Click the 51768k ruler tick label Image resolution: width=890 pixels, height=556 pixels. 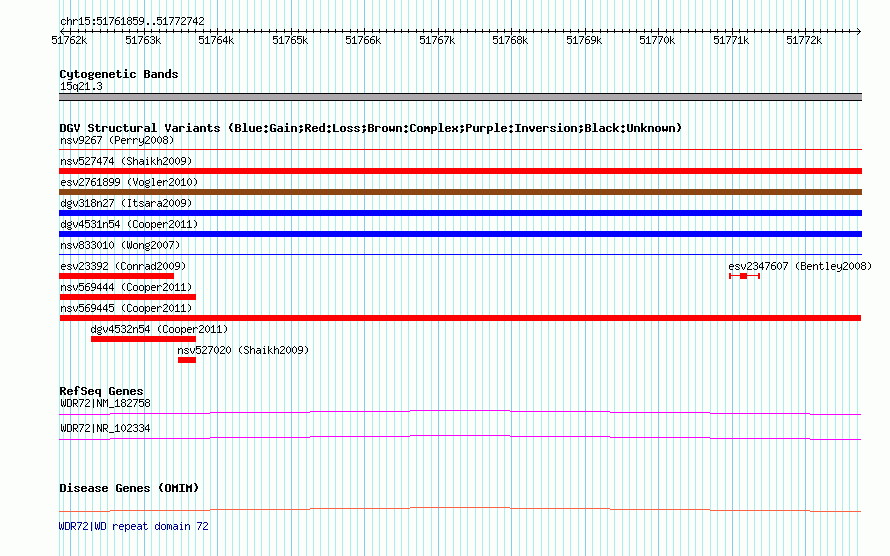coord(510,40)
